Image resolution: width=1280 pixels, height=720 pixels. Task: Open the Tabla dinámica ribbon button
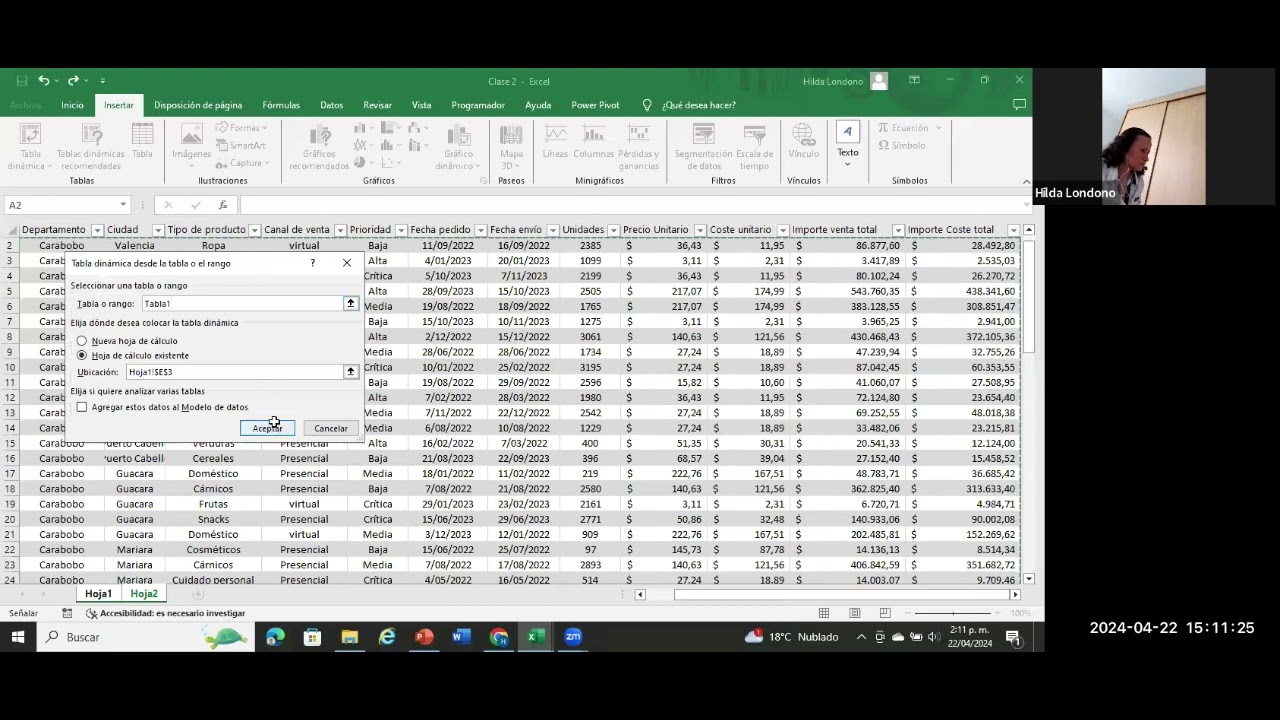(x=31, y=147)
